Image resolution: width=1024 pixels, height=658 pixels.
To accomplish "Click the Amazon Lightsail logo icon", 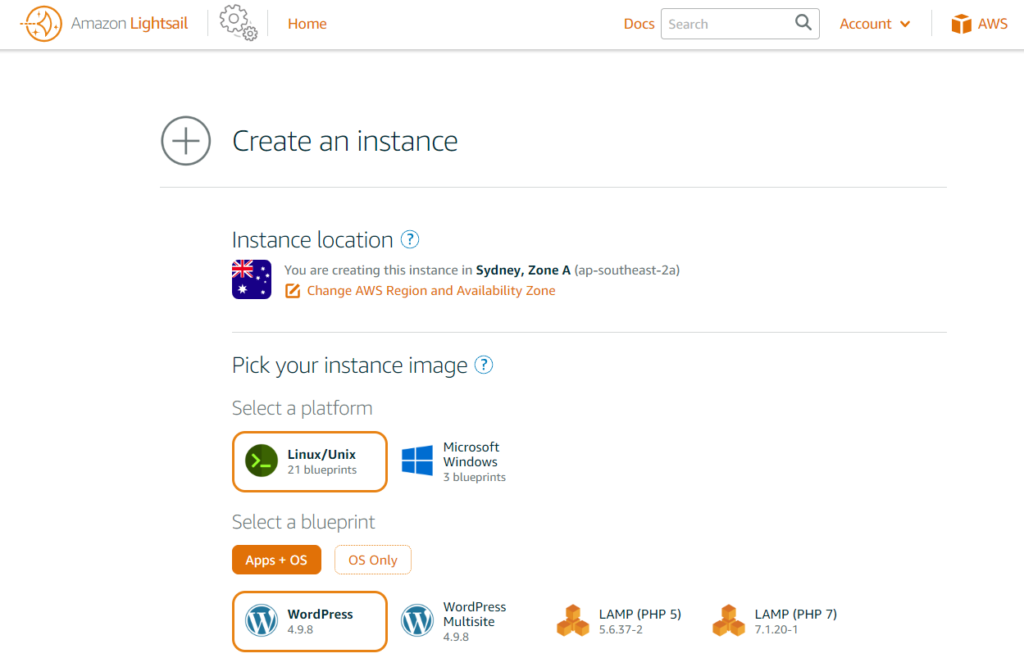I will pyautogui.click(x=41, y=24).
